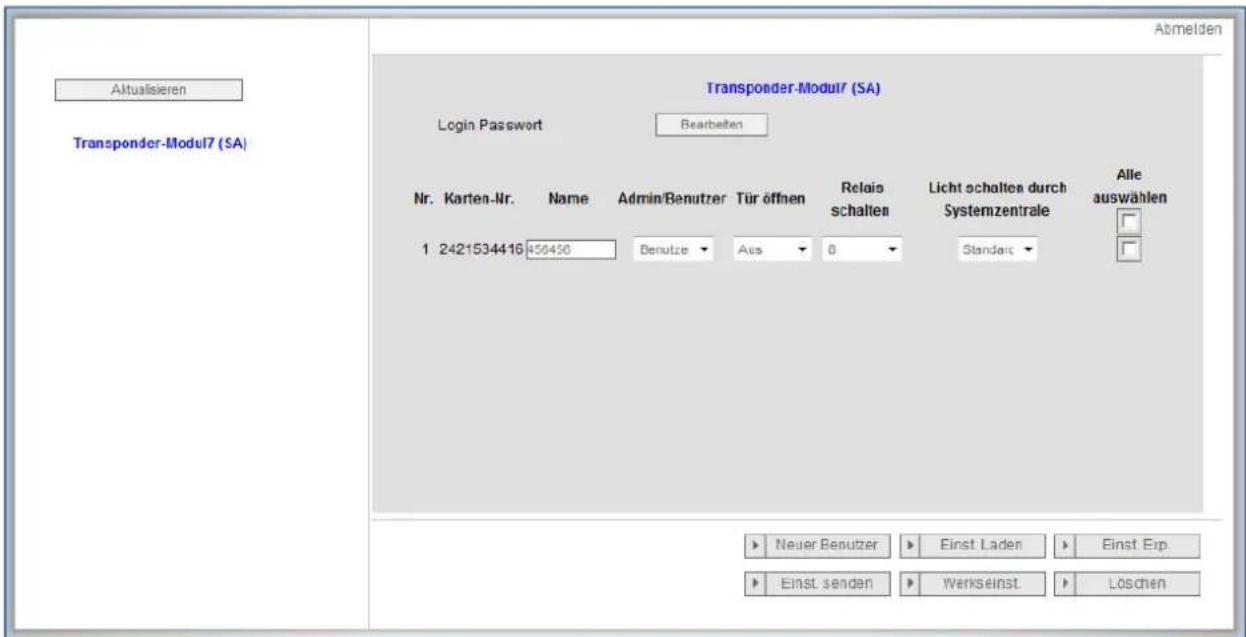Image resolution: width=1246 pixels, height=637 pixels.
Task: Click arrow icon beside Einst. senden
Action: tap(757, 582)
